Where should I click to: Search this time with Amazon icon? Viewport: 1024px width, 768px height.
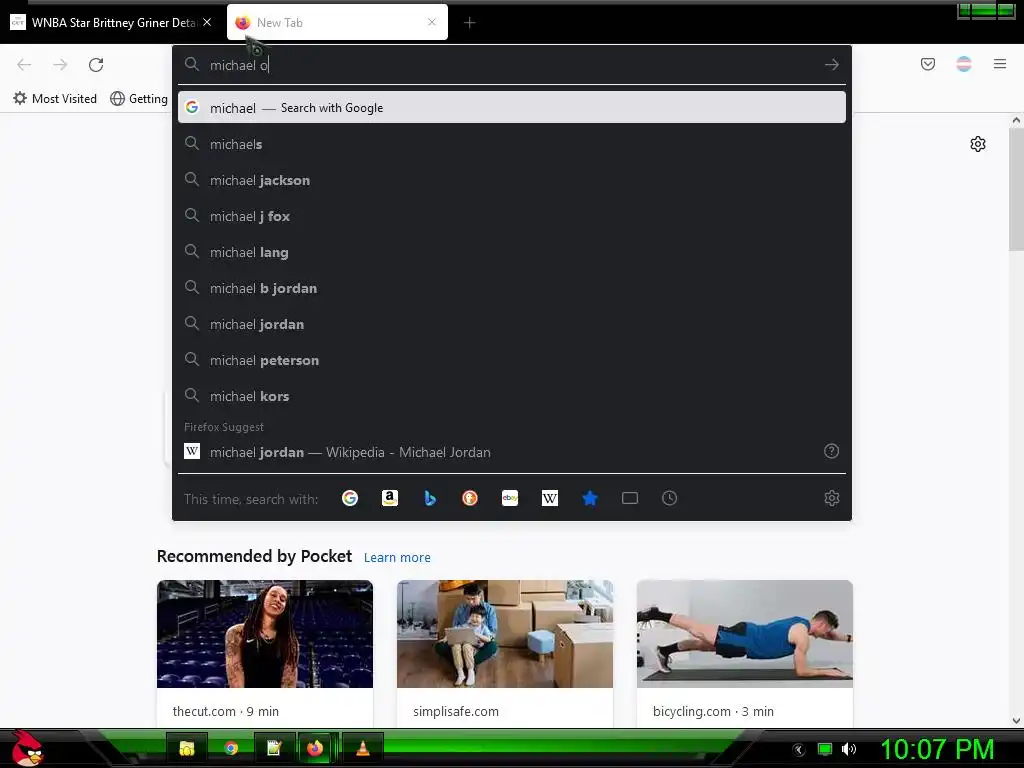[390, 498]
